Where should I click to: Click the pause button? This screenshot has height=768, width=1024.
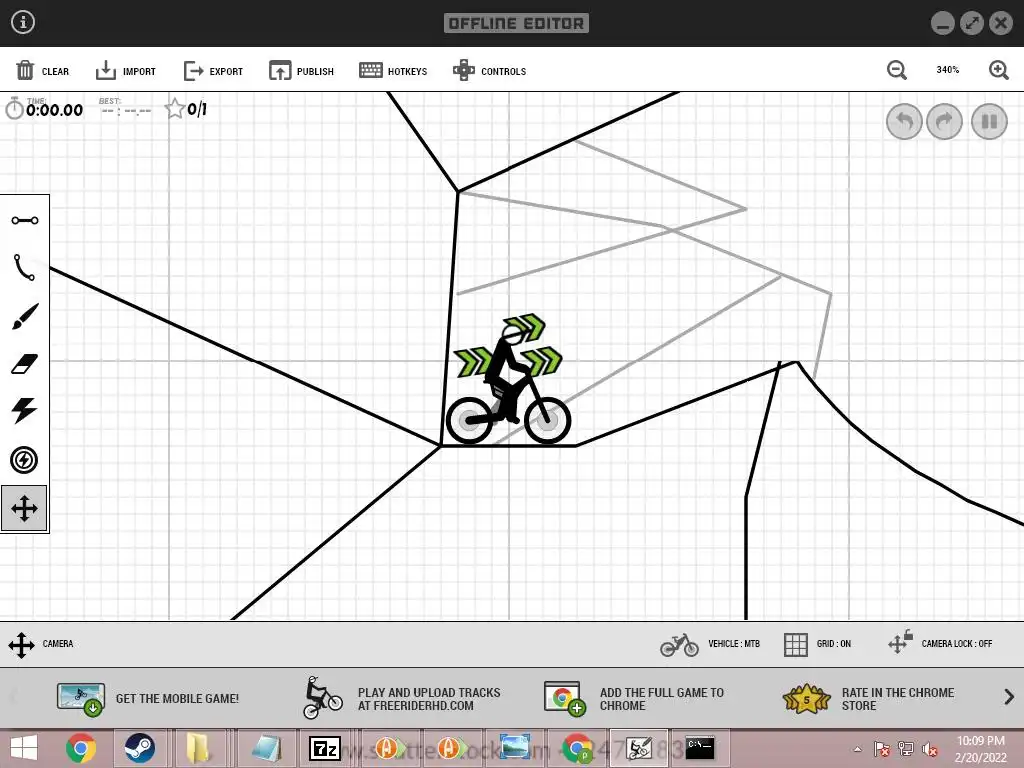pos(989,121)
